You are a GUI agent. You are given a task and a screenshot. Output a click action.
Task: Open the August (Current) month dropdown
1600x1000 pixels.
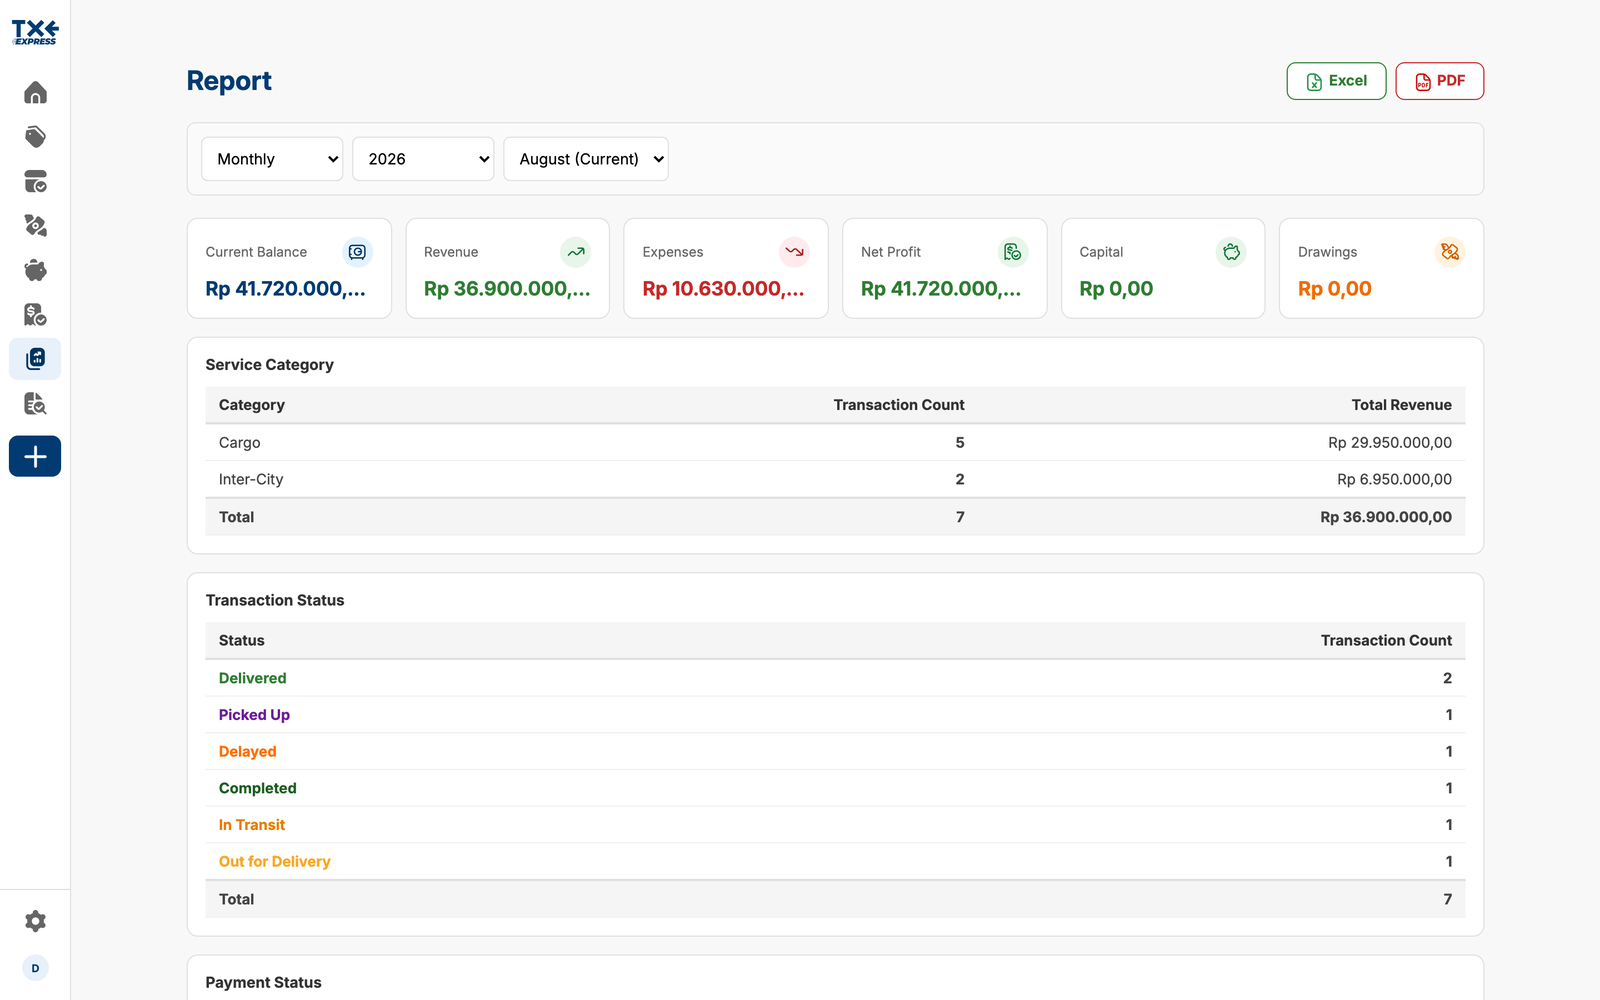click(x=586, y=159)
